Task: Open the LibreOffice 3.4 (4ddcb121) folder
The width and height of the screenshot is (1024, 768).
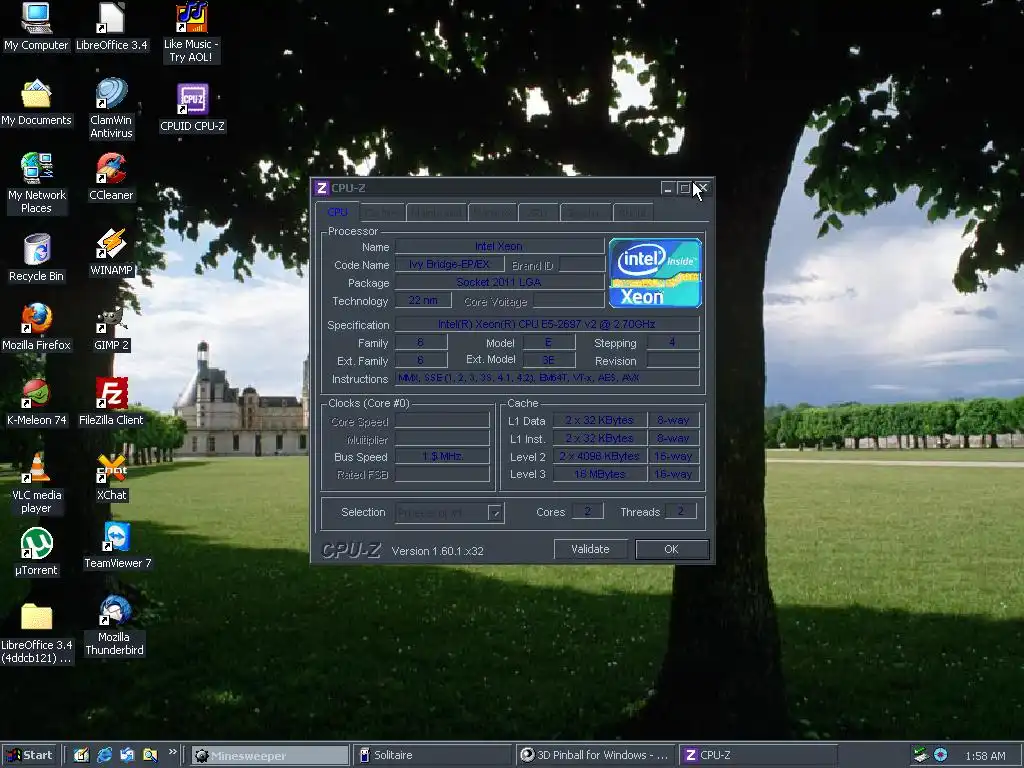Action: 36,633
